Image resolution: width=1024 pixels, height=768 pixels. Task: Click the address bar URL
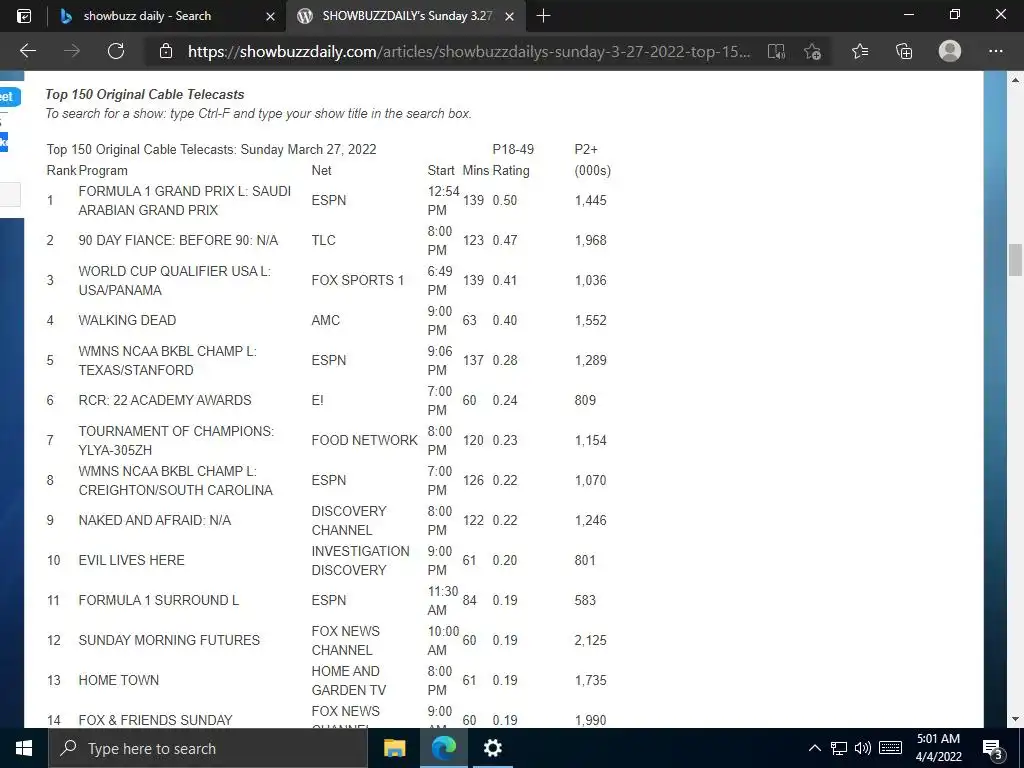[469, 52]
